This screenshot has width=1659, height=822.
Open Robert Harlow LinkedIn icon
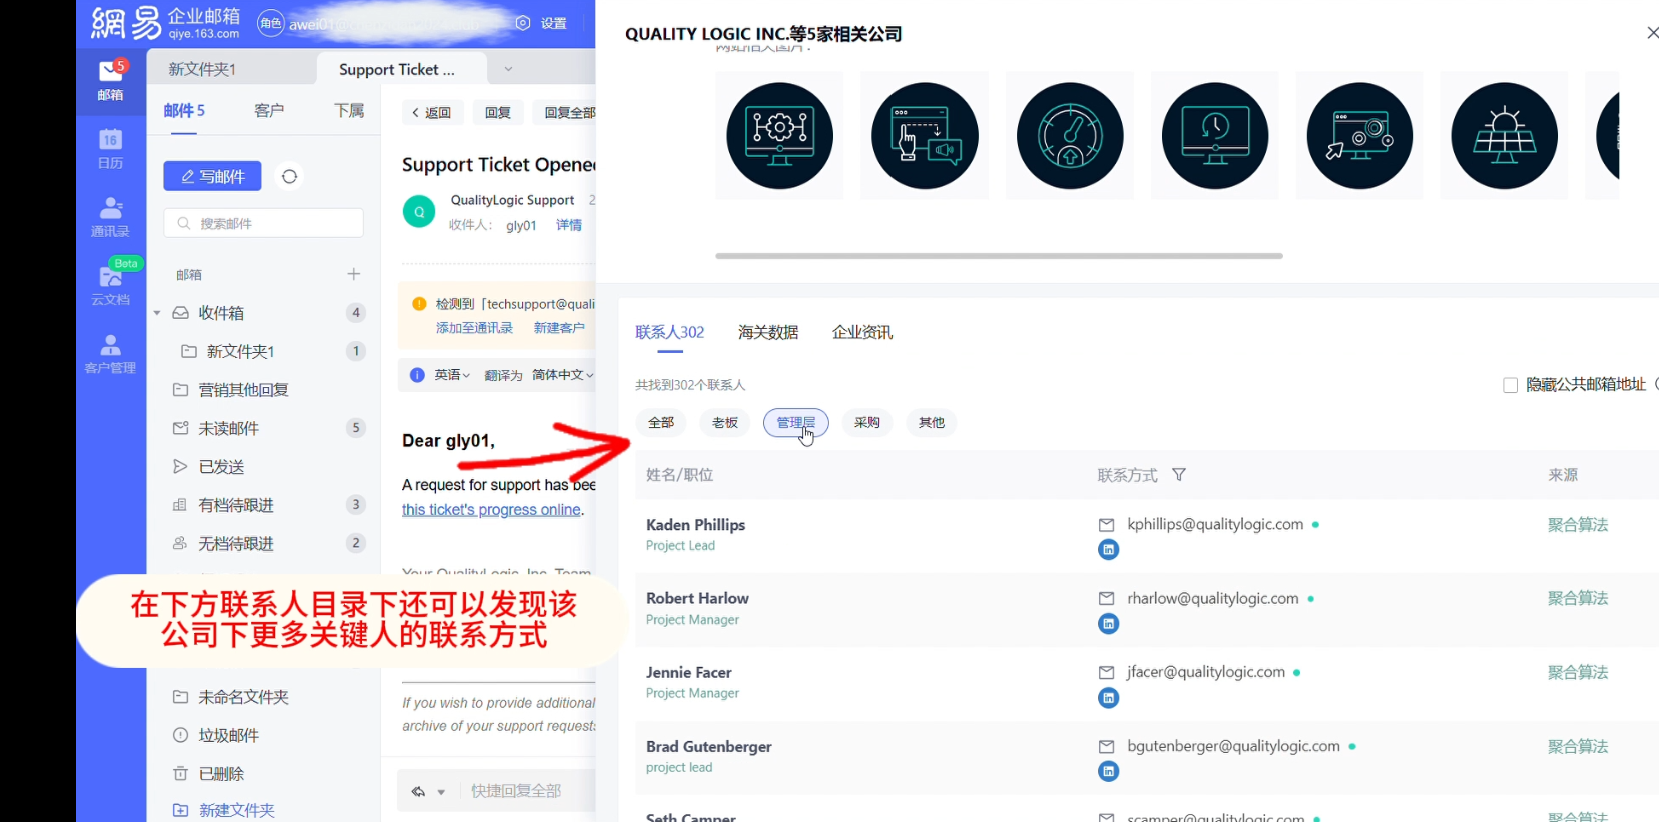pyautogui.click(x=1108, y=624)
